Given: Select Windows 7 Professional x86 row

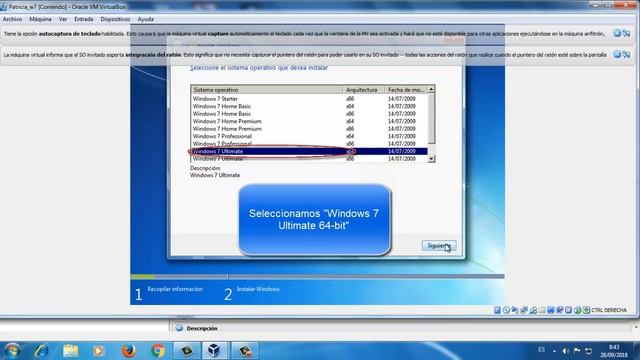Looking at the screenshot, I should [x=309, y=144].
